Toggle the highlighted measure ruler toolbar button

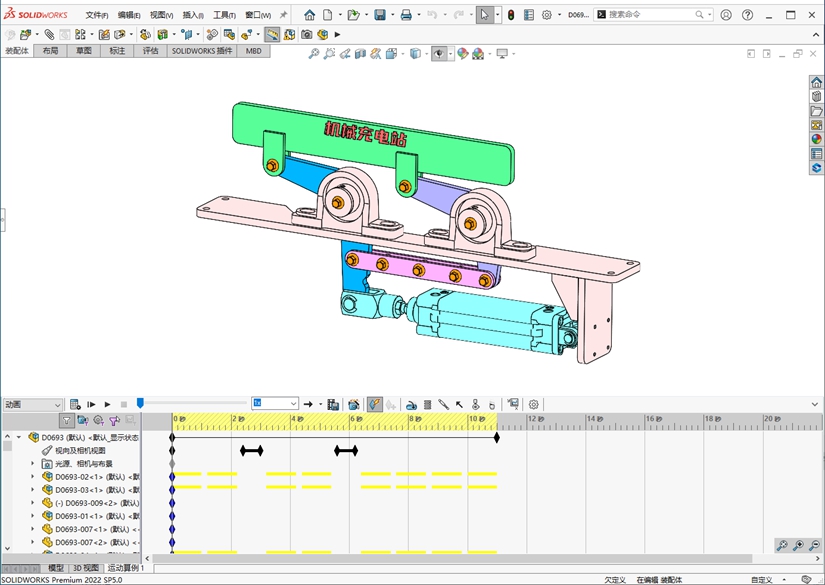coord(272,35)
